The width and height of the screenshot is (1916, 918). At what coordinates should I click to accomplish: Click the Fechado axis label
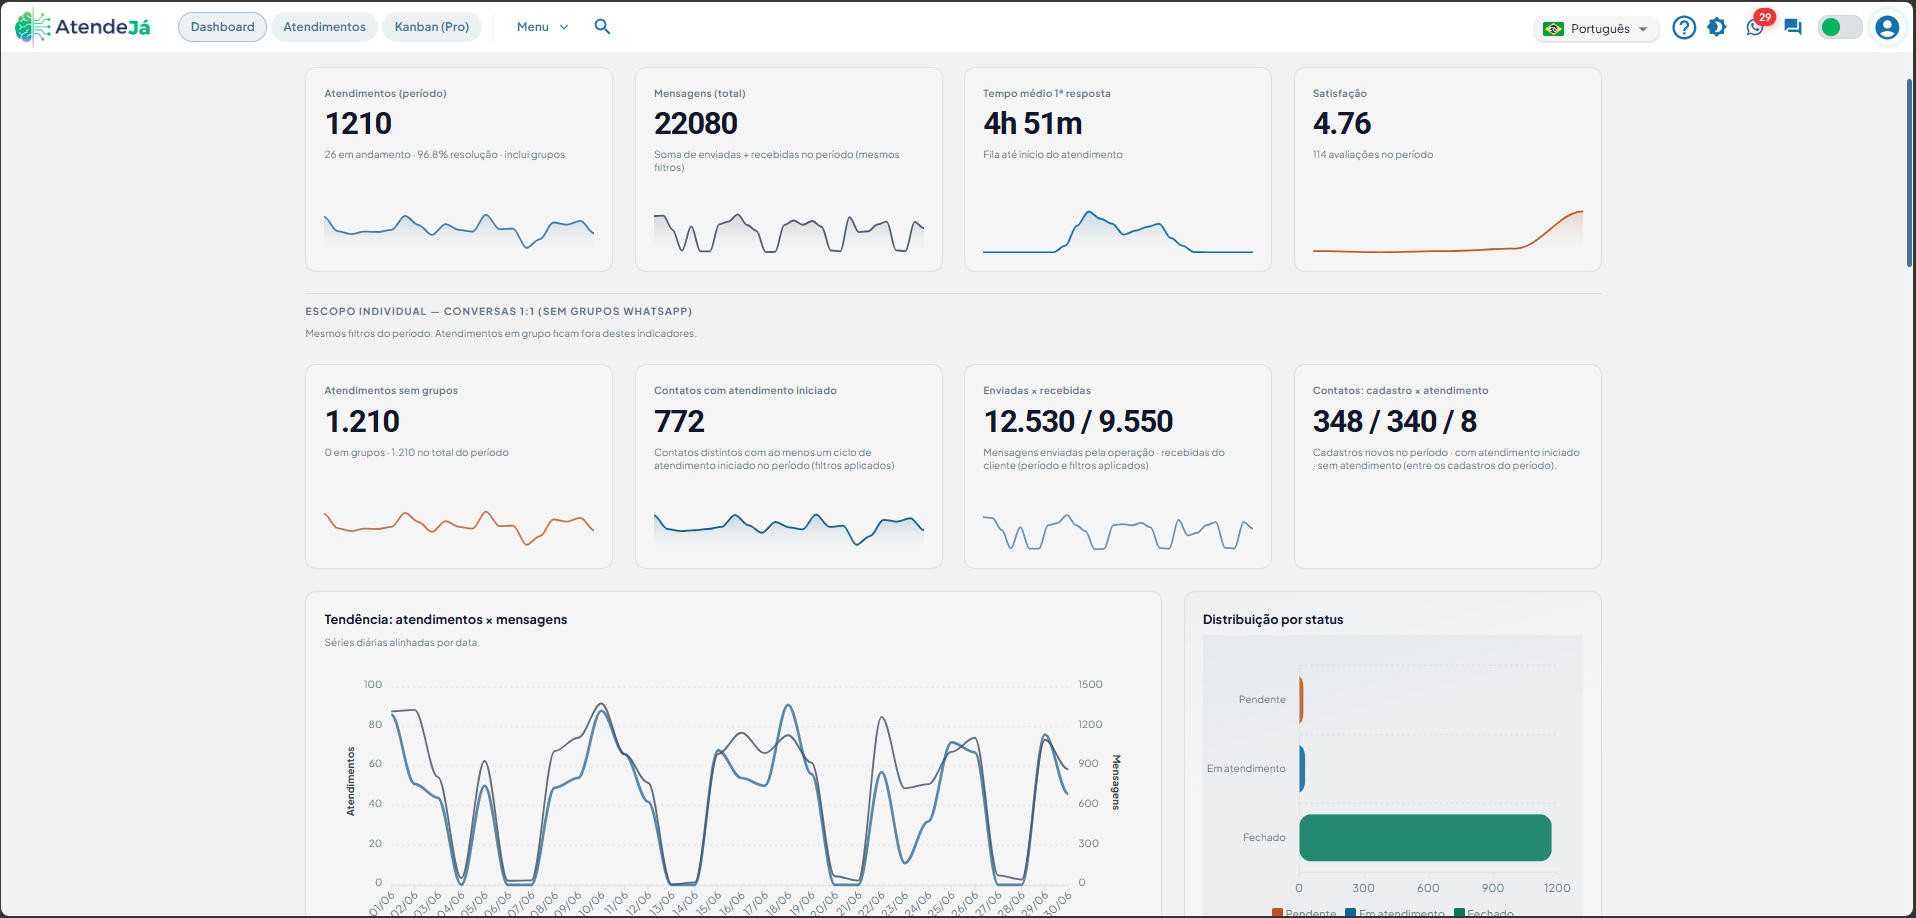pos(1264,838)
